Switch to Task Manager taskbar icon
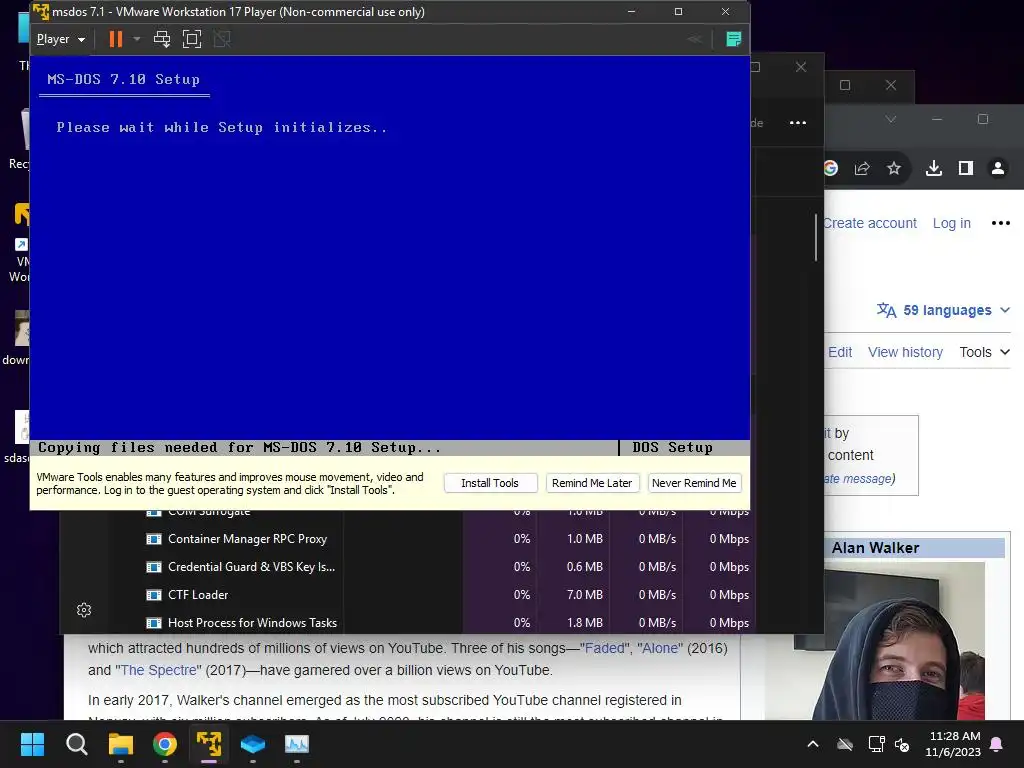Image resolution: width=1024 pixels, height=768 pixels. [x=297, y=744]
